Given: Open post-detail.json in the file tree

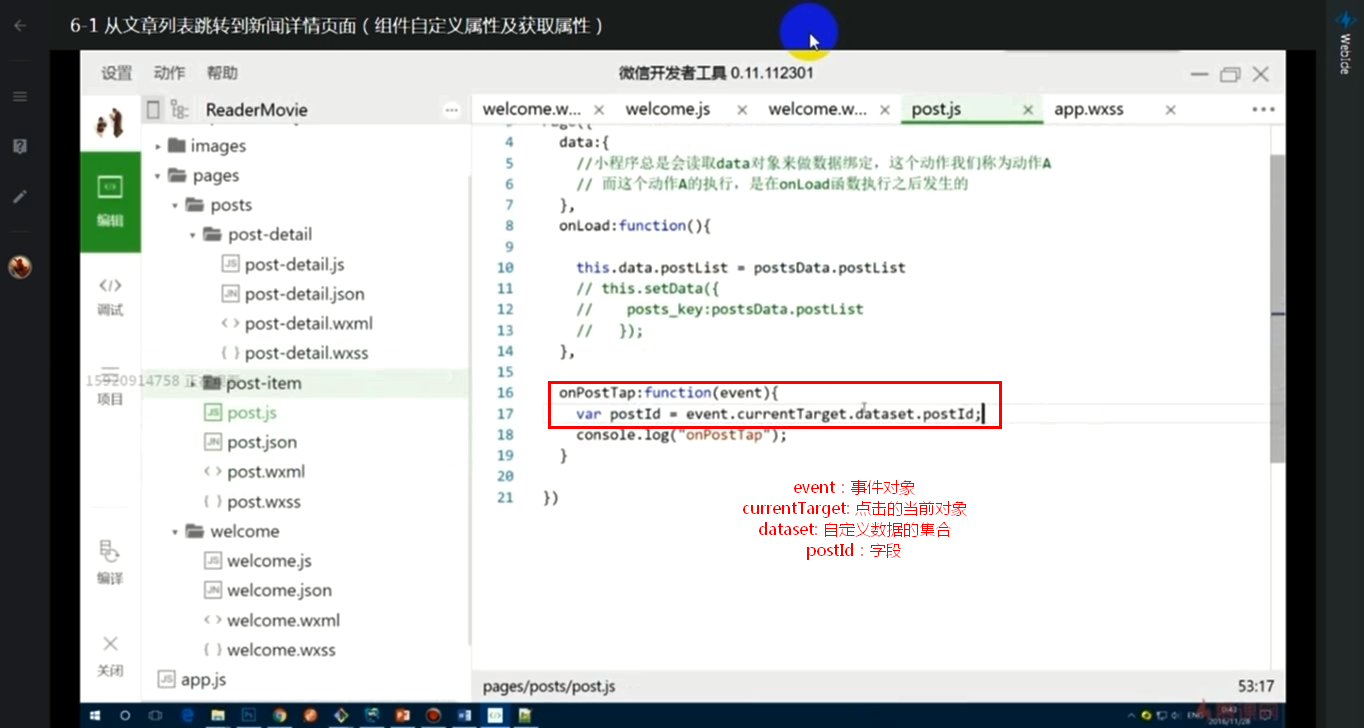Looking at the screenshot, I should click(x=304, y=294).
